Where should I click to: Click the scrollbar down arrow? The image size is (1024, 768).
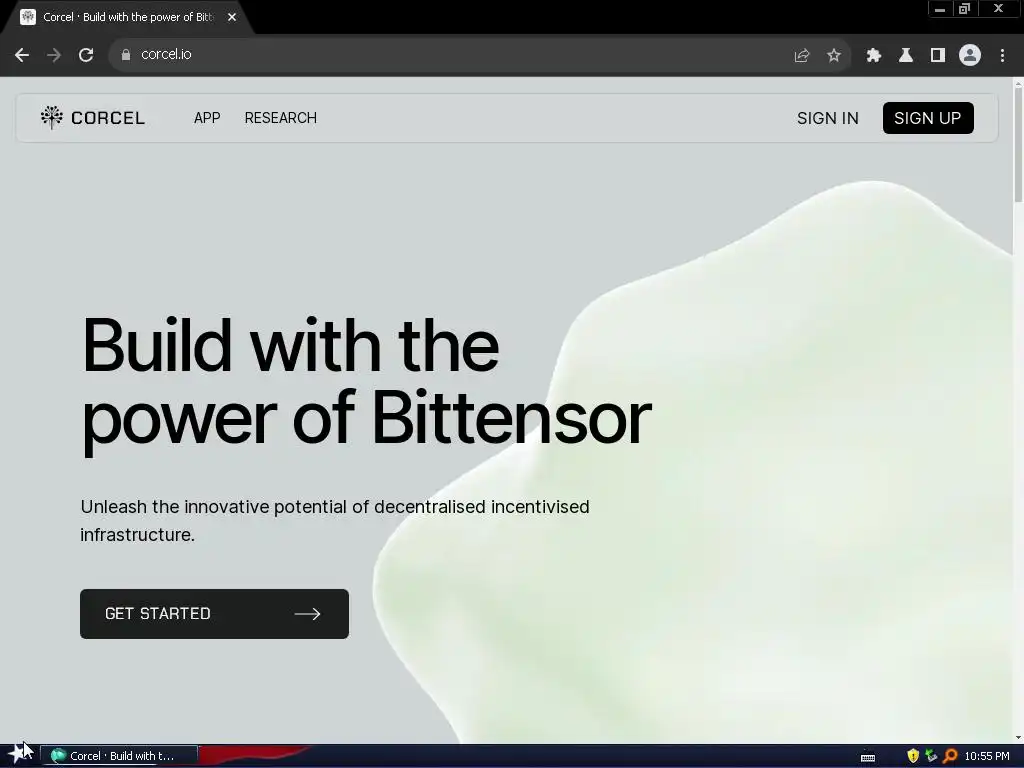pyautogui.click(x=1018, y=738)
